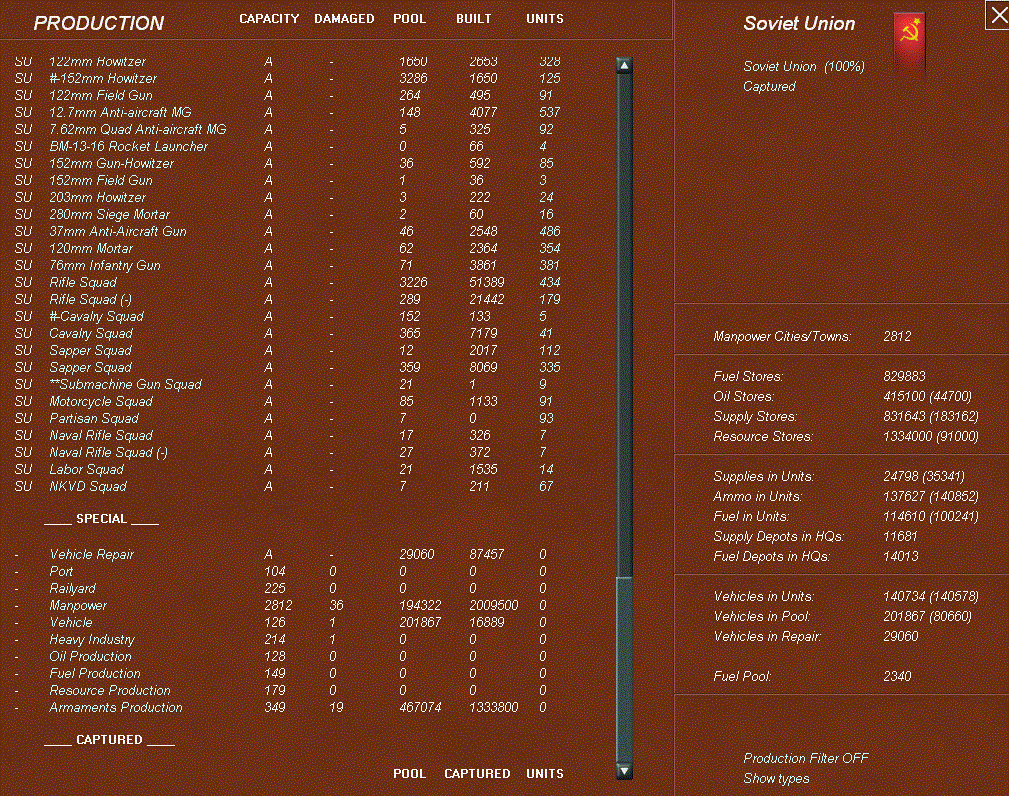Click the Soviet Union flag banner

(x=909, y=44)
